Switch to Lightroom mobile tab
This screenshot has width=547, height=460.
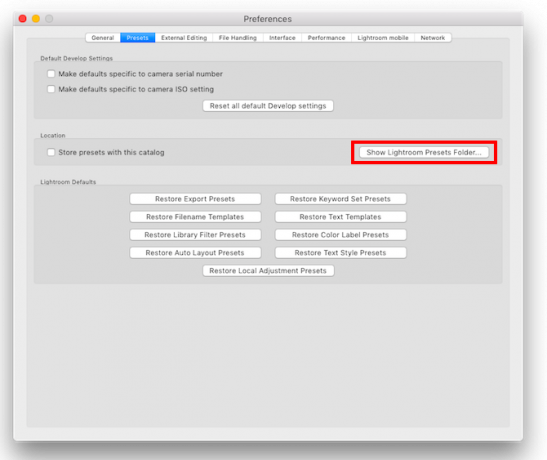[x=383, y=38]
